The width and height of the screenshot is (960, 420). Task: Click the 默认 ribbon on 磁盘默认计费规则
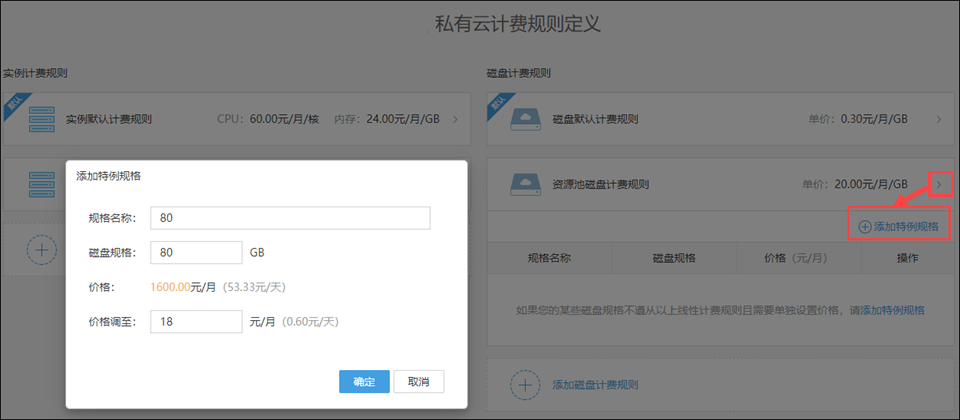(x=500, y=105)
